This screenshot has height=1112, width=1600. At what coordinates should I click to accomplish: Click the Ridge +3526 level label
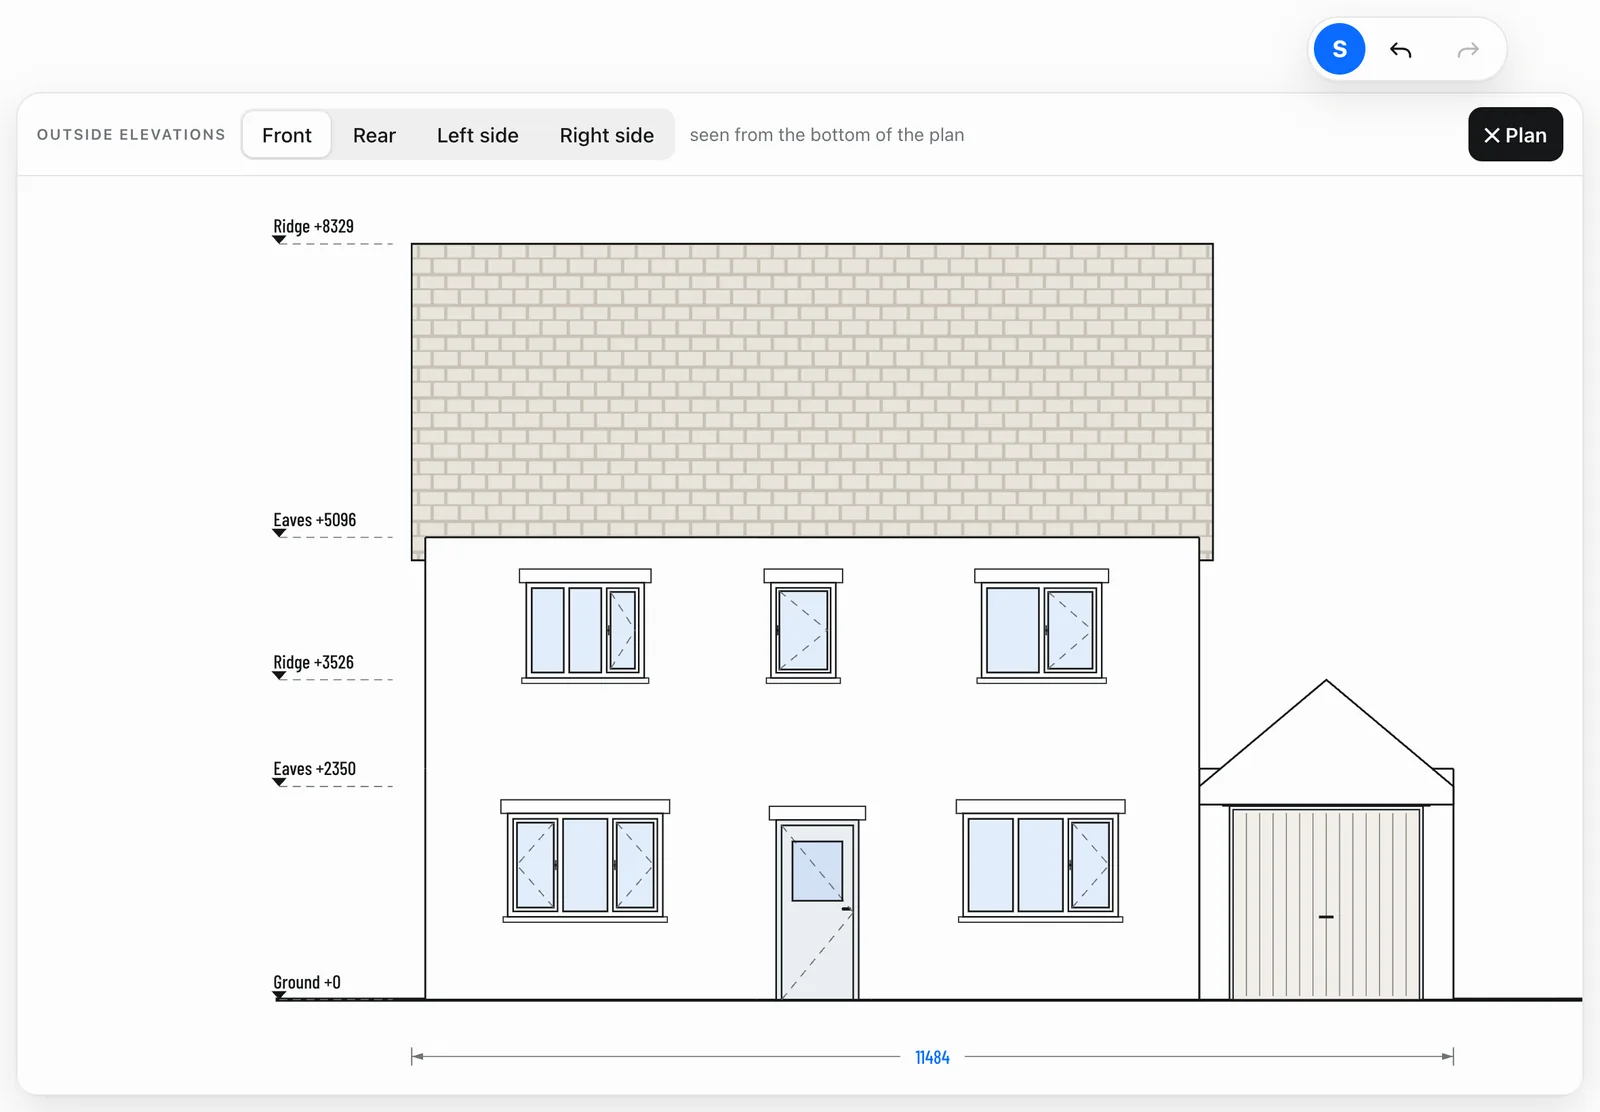313,662
